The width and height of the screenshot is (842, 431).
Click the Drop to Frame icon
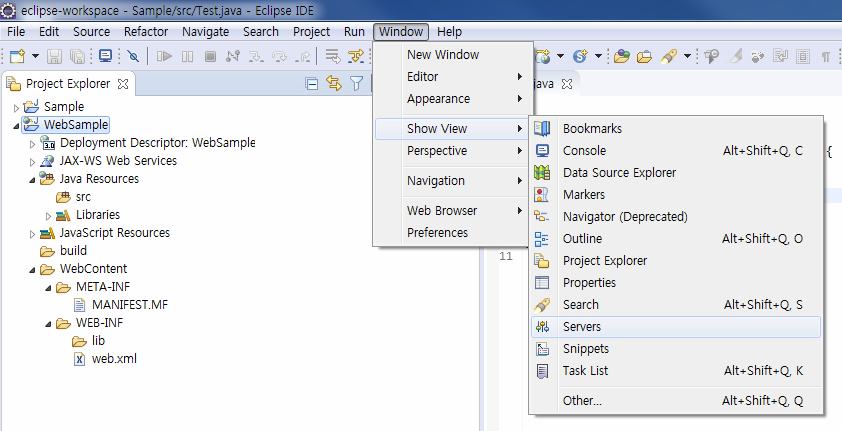(x=333, y=56)
